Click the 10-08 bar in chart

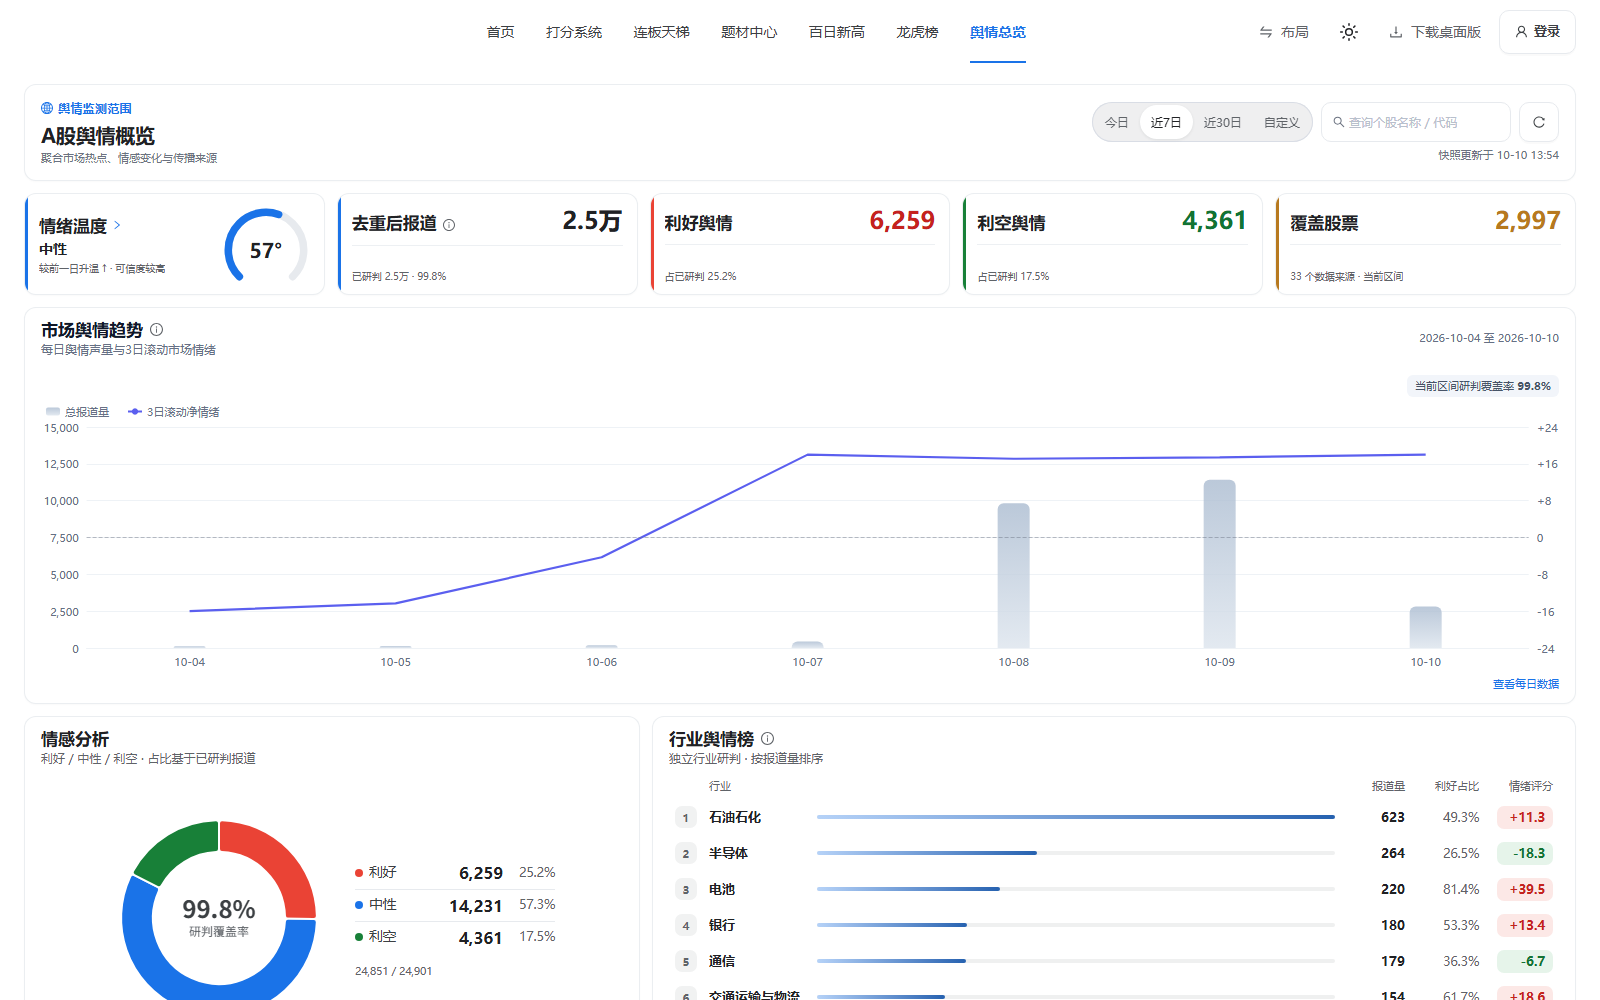1013,576
